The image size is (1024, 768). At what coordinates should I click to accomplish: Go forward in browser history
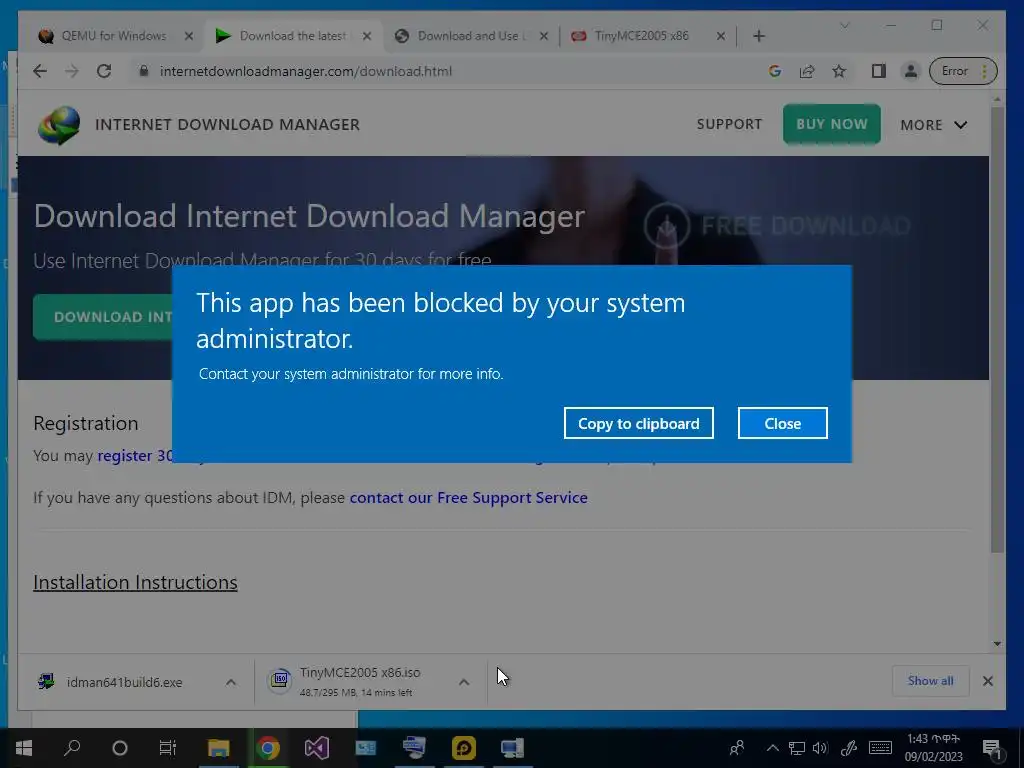pos(72,71)
